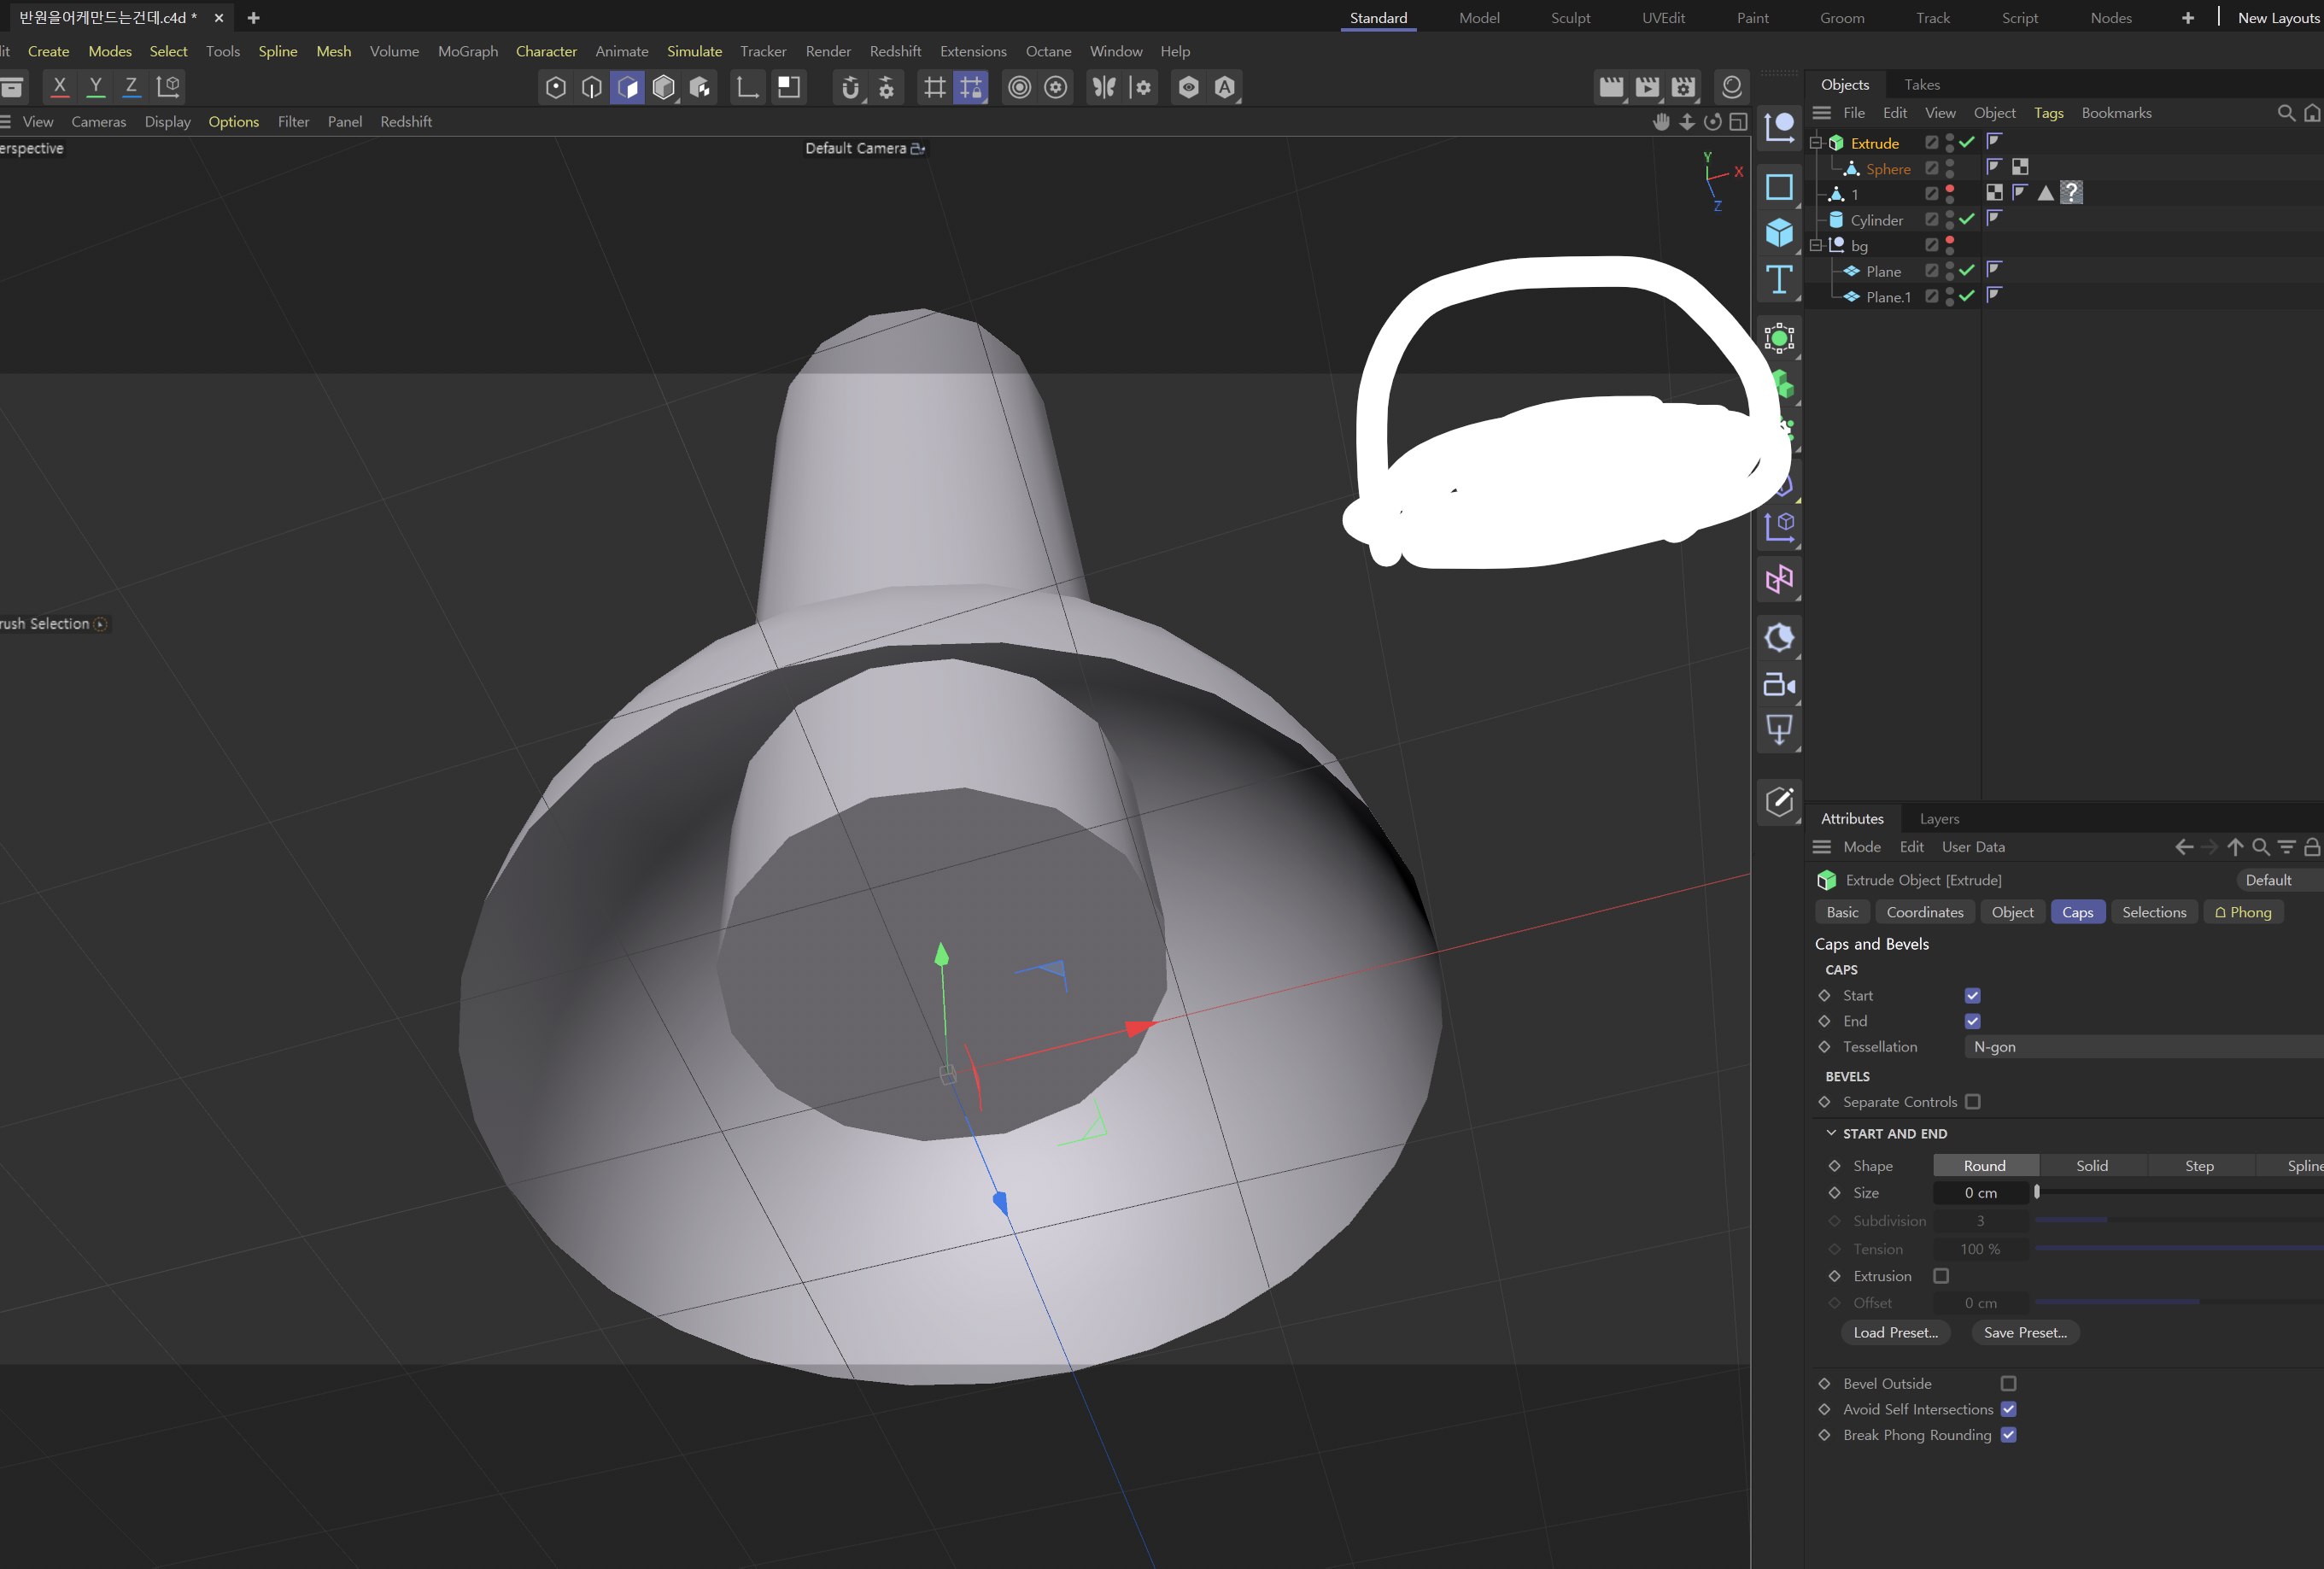Viewport: 2324px width, 1569px height.
Task: Enable Axis mode with the L-shaped icon
Action: 747,88
